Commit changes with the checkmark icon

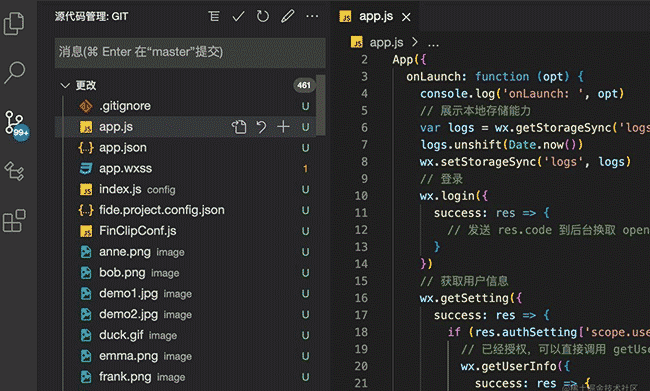(238, 17)
